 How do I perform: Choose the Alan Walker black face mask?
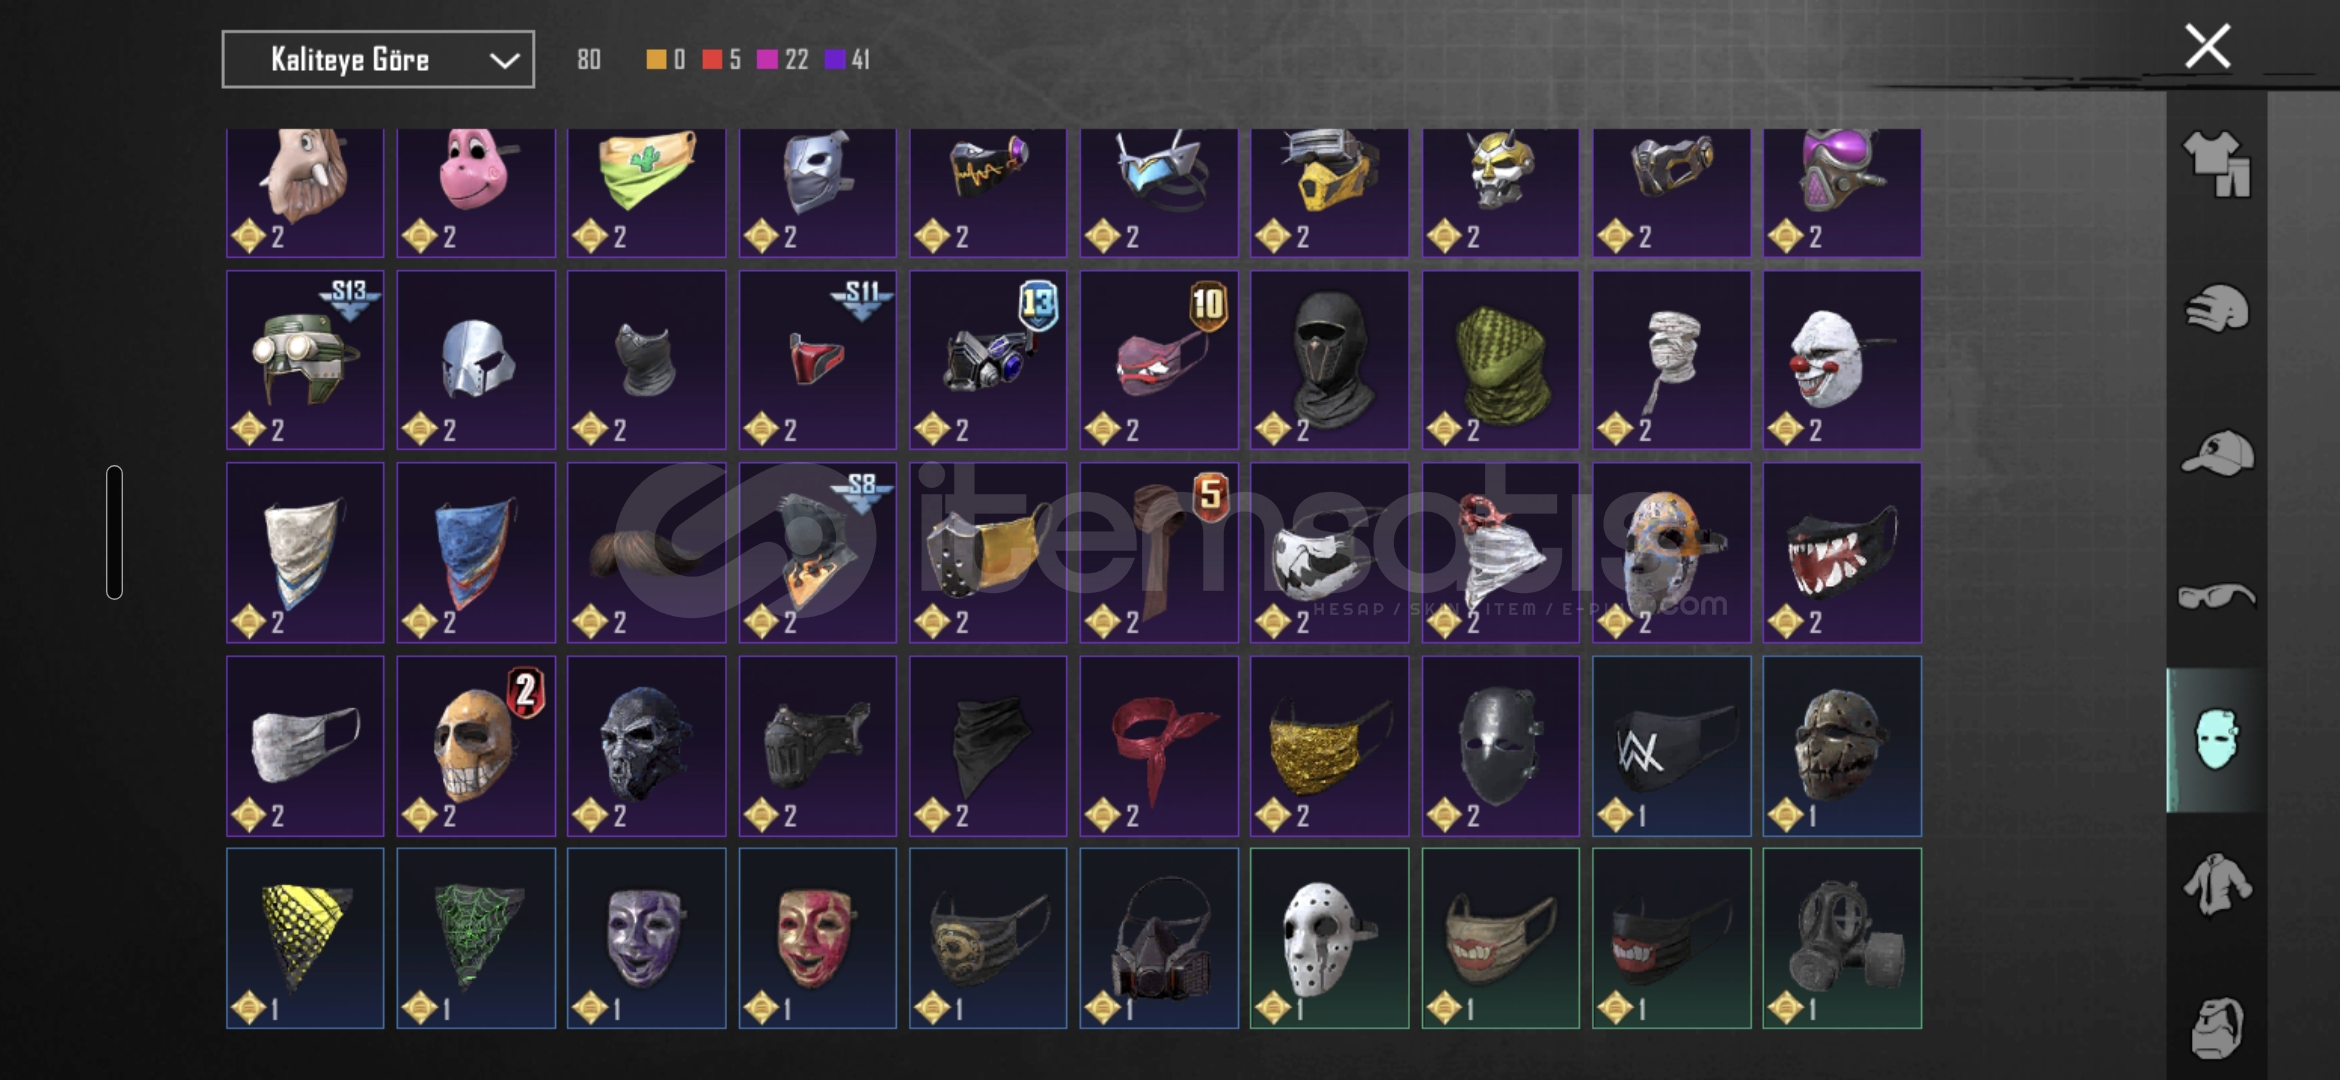click(1671, 746)
